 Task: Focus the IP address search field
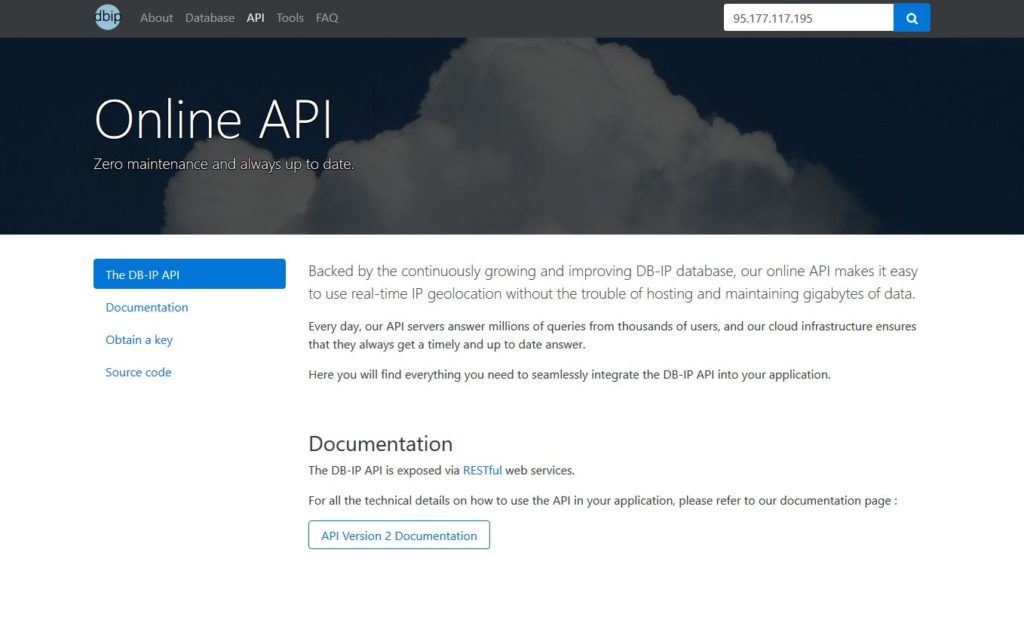click(808, 18)
